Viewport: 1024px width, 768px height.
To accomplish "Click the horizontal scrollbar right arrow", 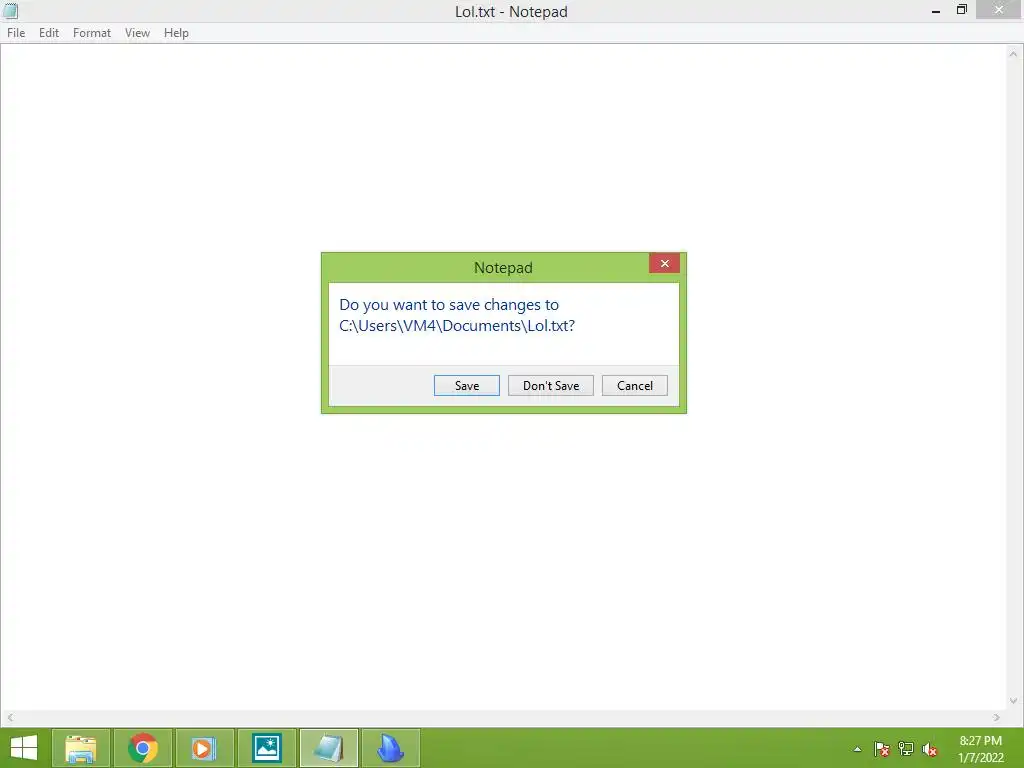I will click(x=996, y=717).
